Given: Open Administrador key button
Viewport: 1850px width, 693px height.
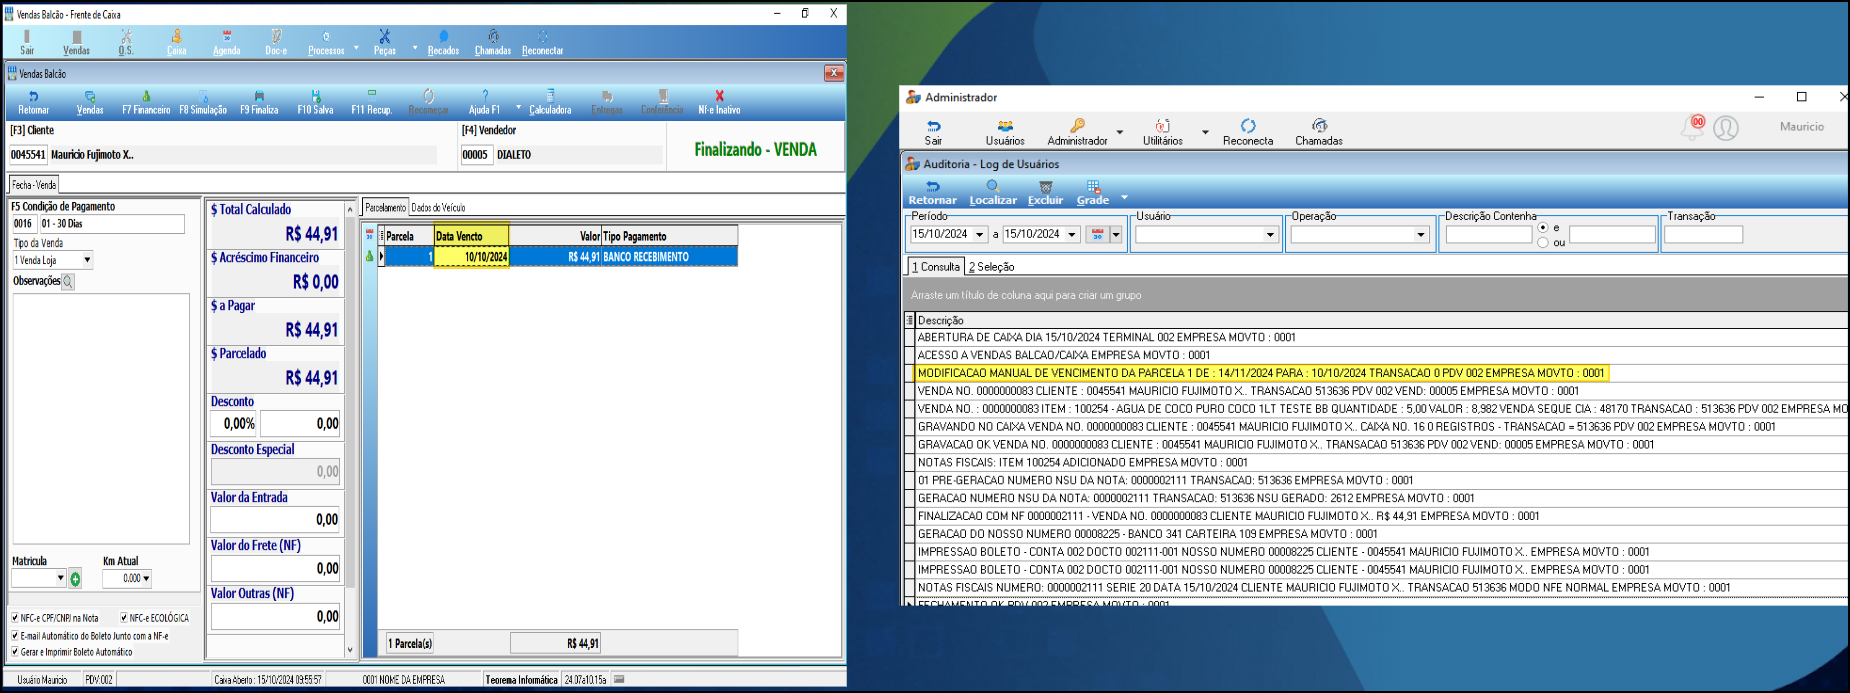Looking at the screenshot, I should click(1077, 133).
